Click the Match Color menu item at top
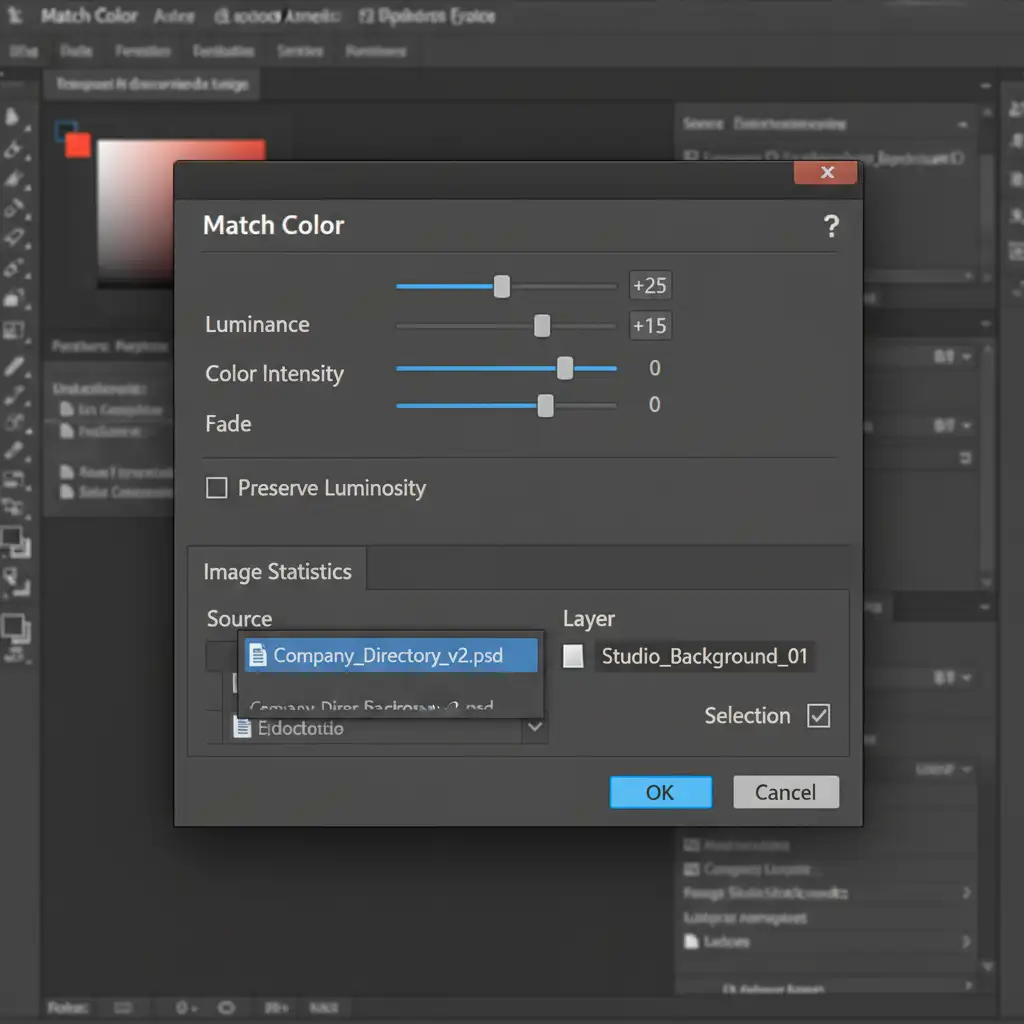The image size is (1024, 1024). click(x=90, y=16)
